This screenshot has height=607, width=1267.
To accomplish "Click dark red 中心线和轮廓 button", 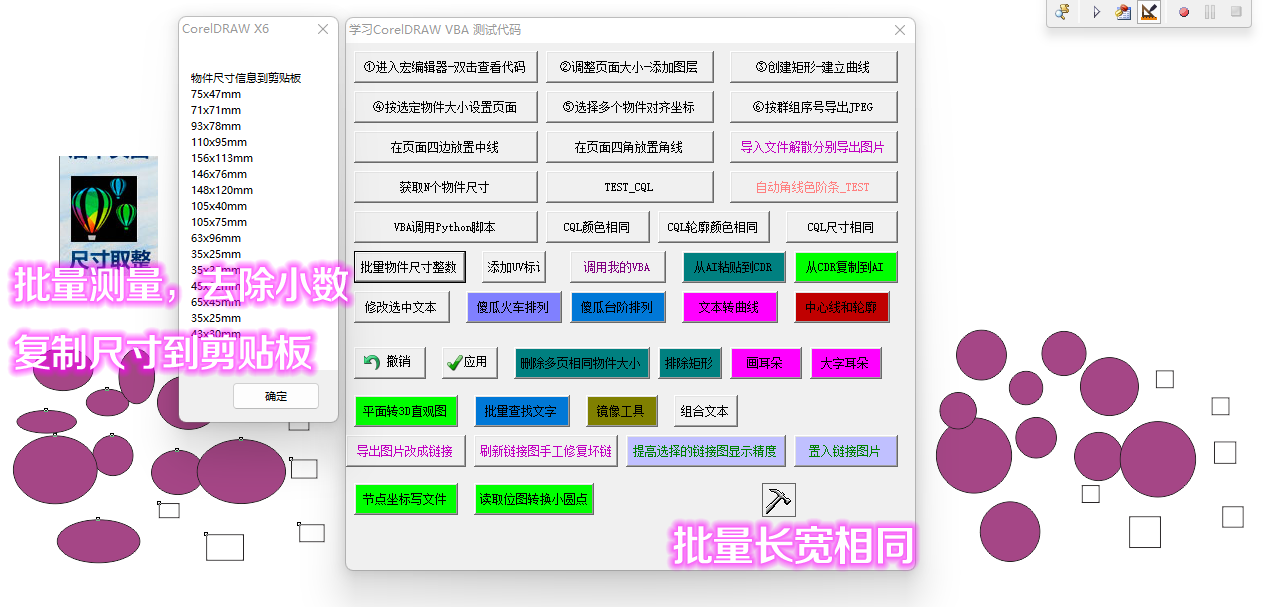I will (842, 307).
